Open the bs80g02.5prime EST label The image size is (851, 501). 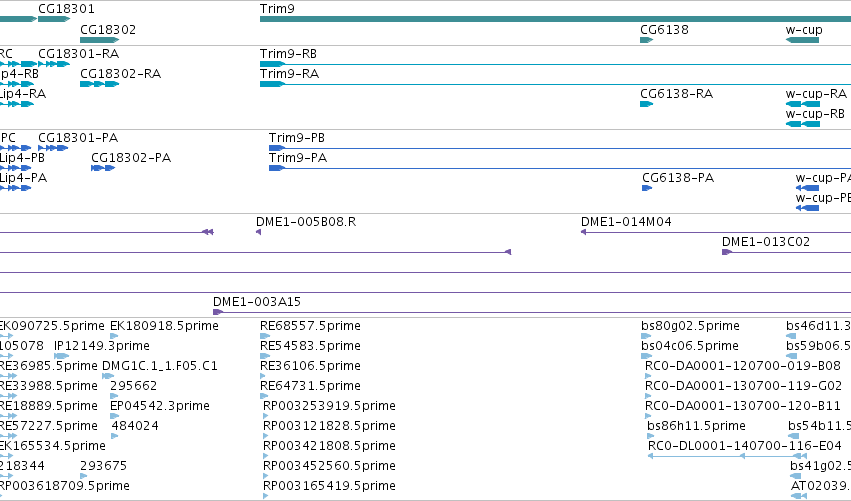pyautogui.click(x=690, y=326)
